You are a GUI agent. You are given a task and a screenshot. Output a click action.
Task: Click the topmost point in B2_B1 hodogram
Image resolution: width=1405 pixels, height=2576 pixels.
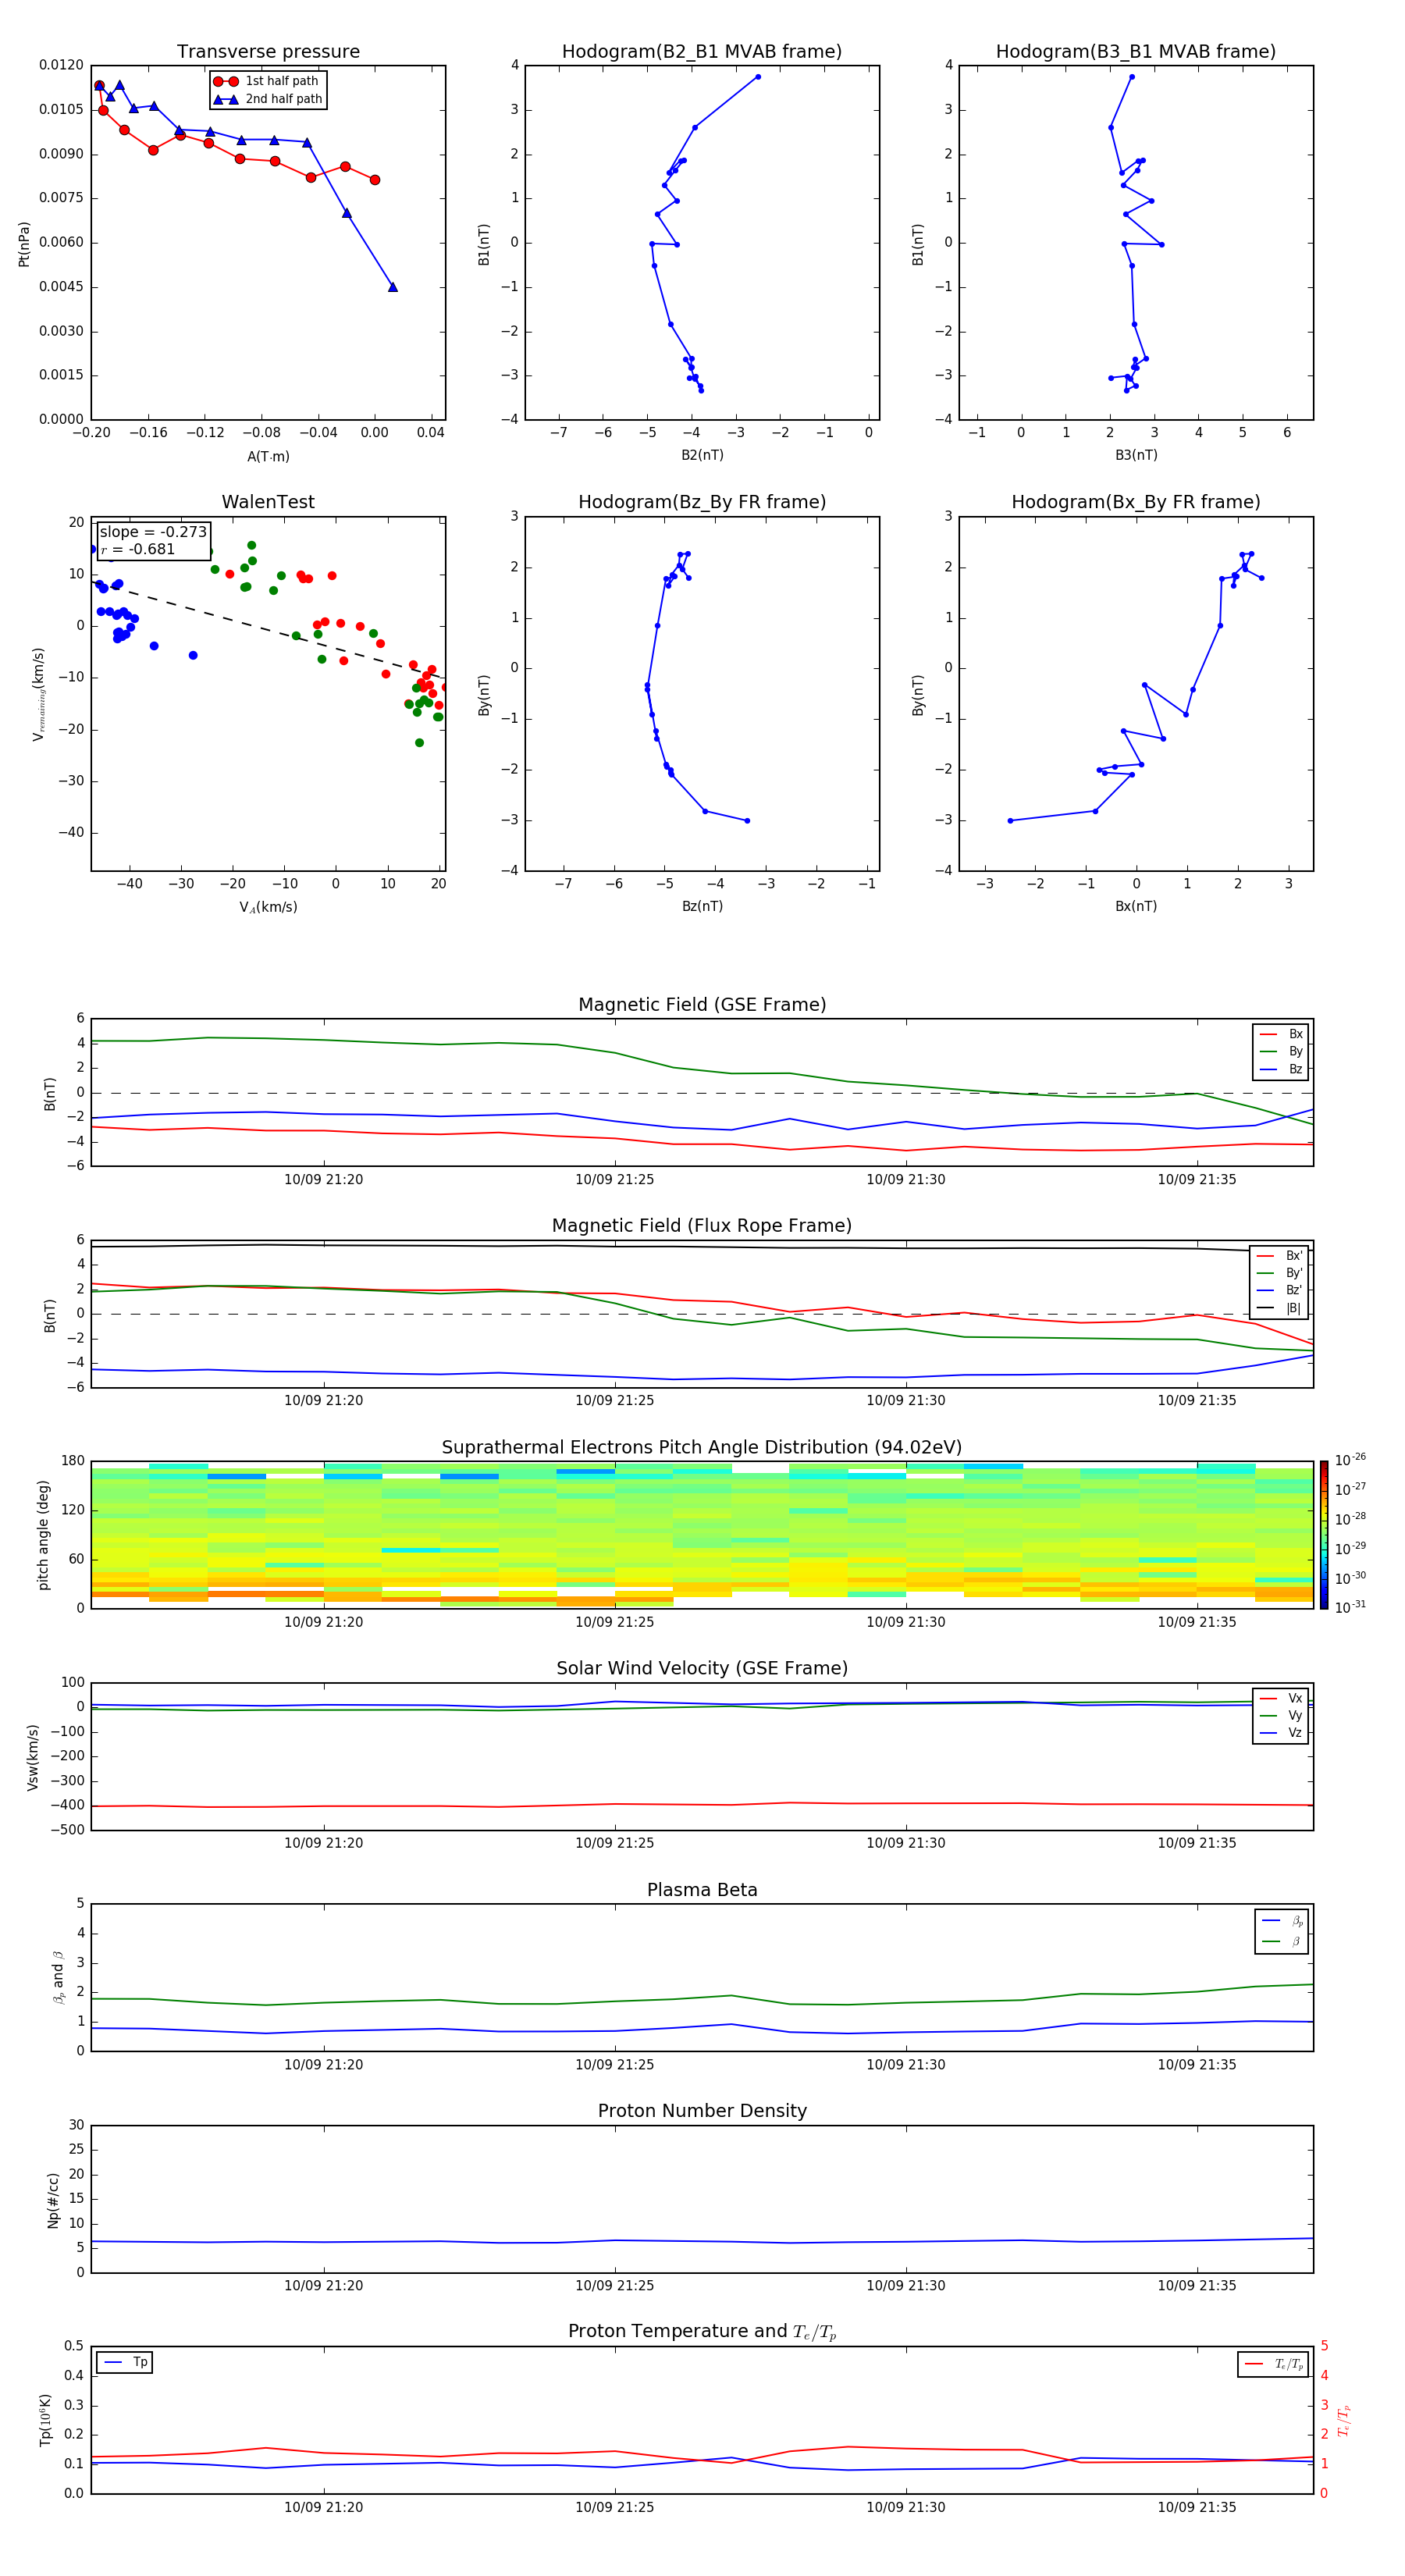758,76
